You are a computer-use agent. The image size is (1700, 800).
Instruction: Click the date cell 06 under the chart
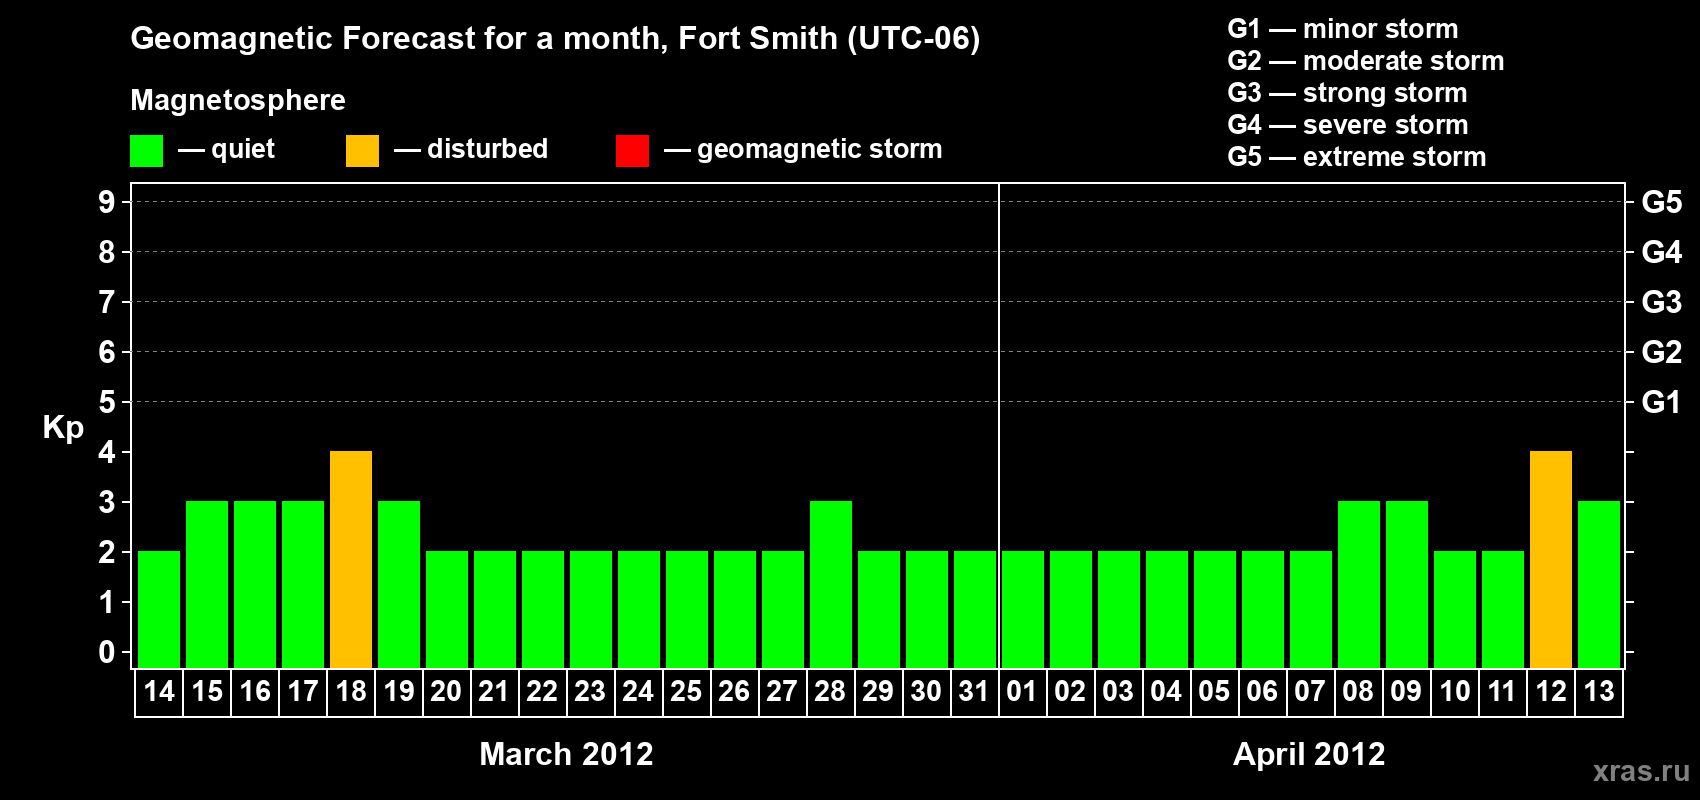click(x=1263, y=692)
